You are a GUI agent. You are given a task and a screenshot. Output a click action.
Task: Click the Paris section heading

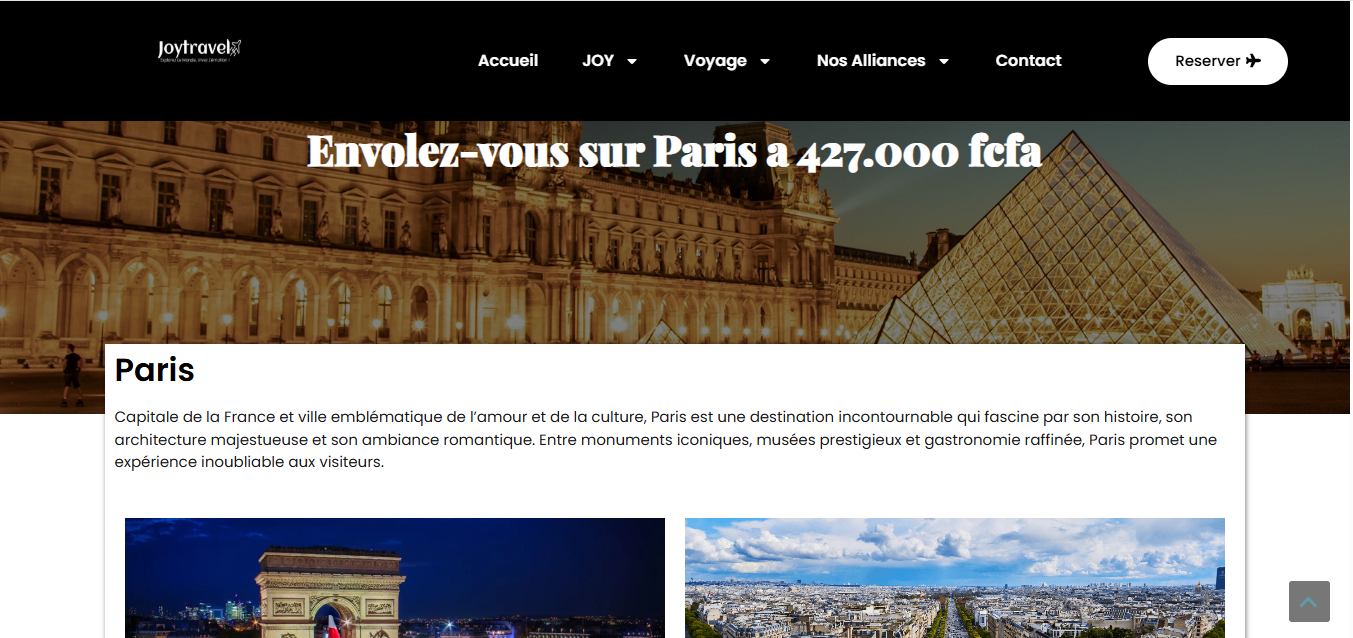click(155, 370)
